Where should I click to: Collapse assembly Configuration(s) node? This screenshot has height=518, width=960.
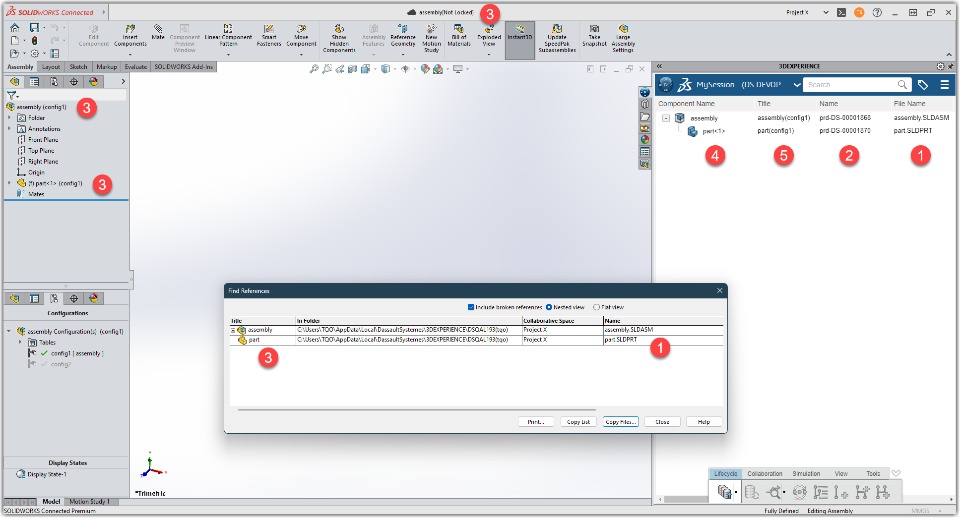click(x=9, y=331)
